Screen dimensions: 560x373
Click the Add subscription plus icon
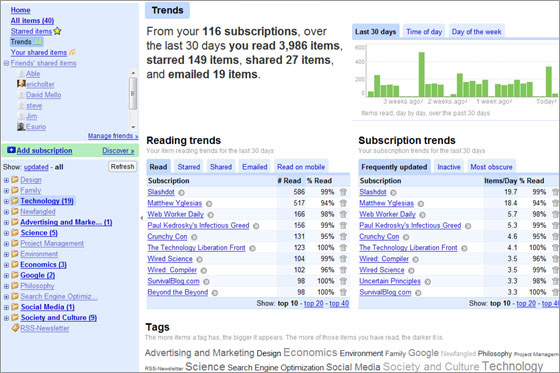tap(11, 150)
